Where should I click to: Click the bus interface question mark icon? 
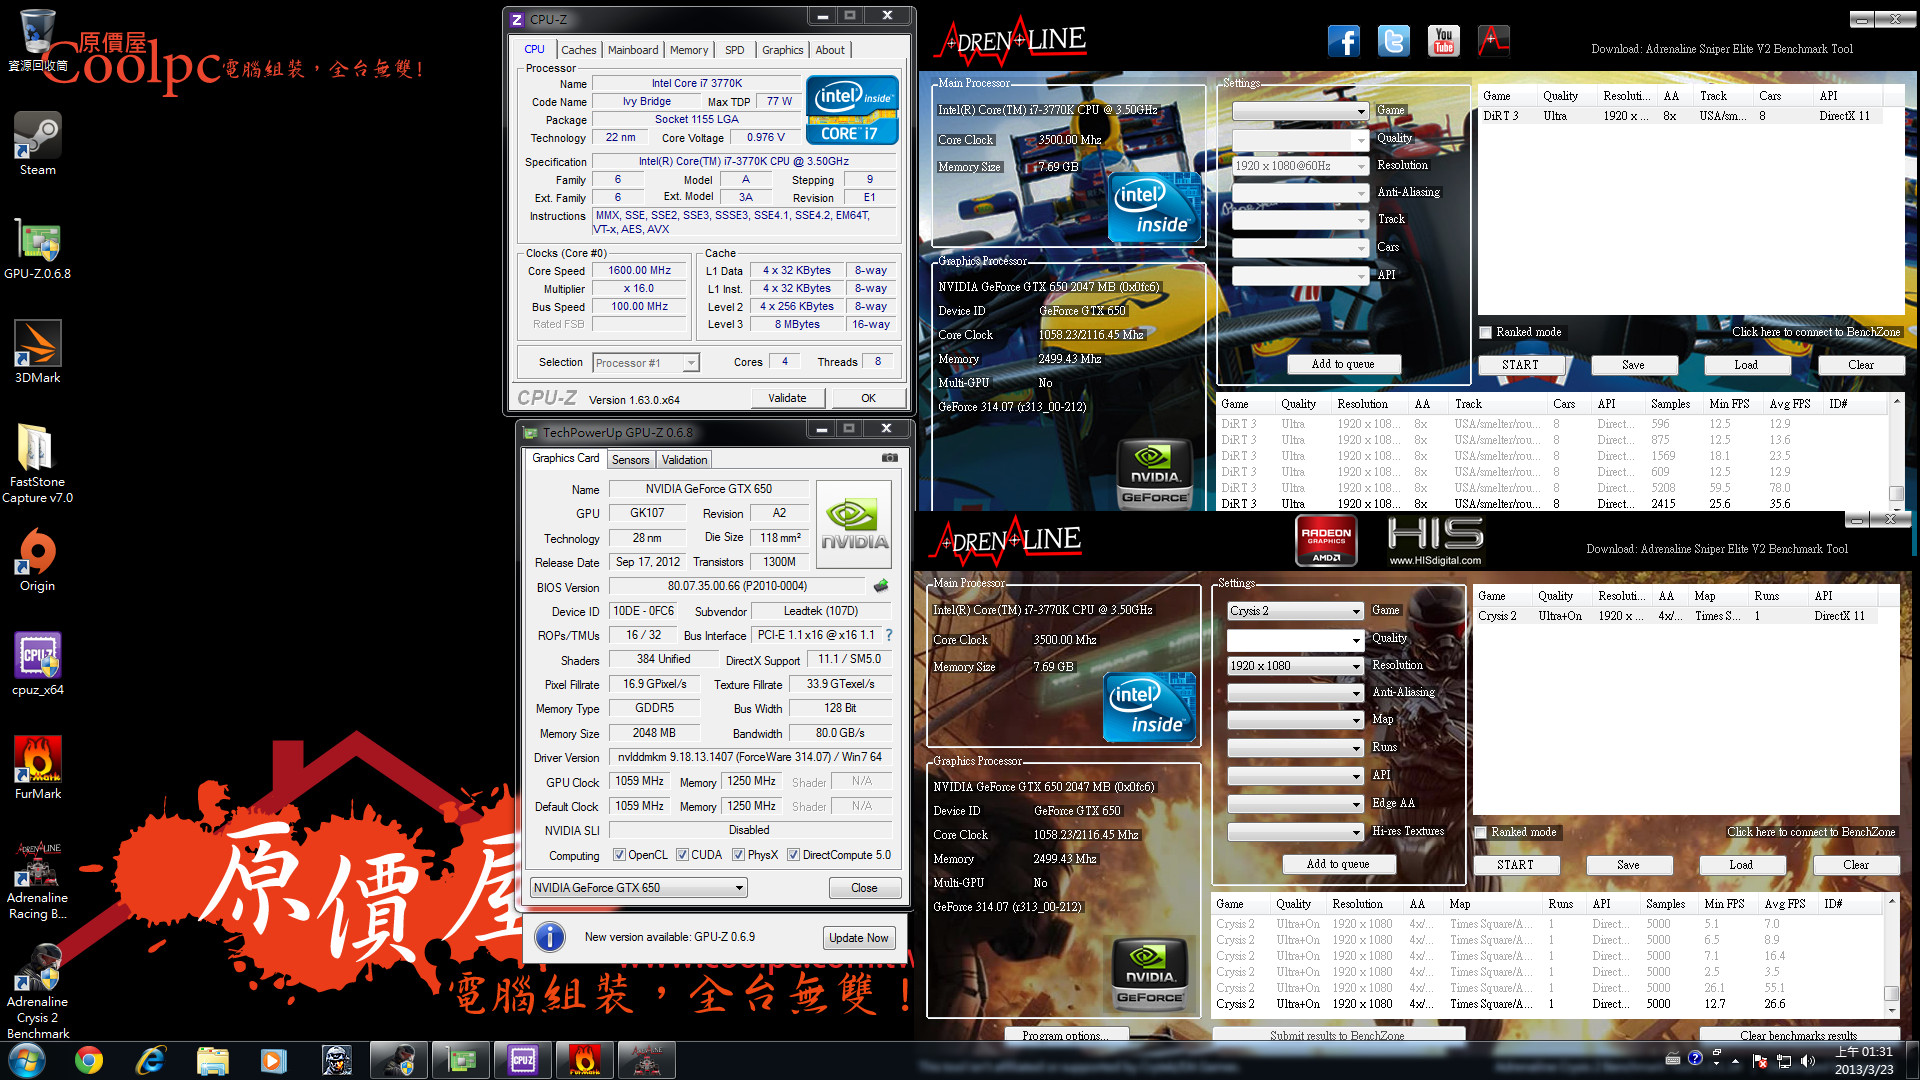pyautogui.click(x=889, y=635)
